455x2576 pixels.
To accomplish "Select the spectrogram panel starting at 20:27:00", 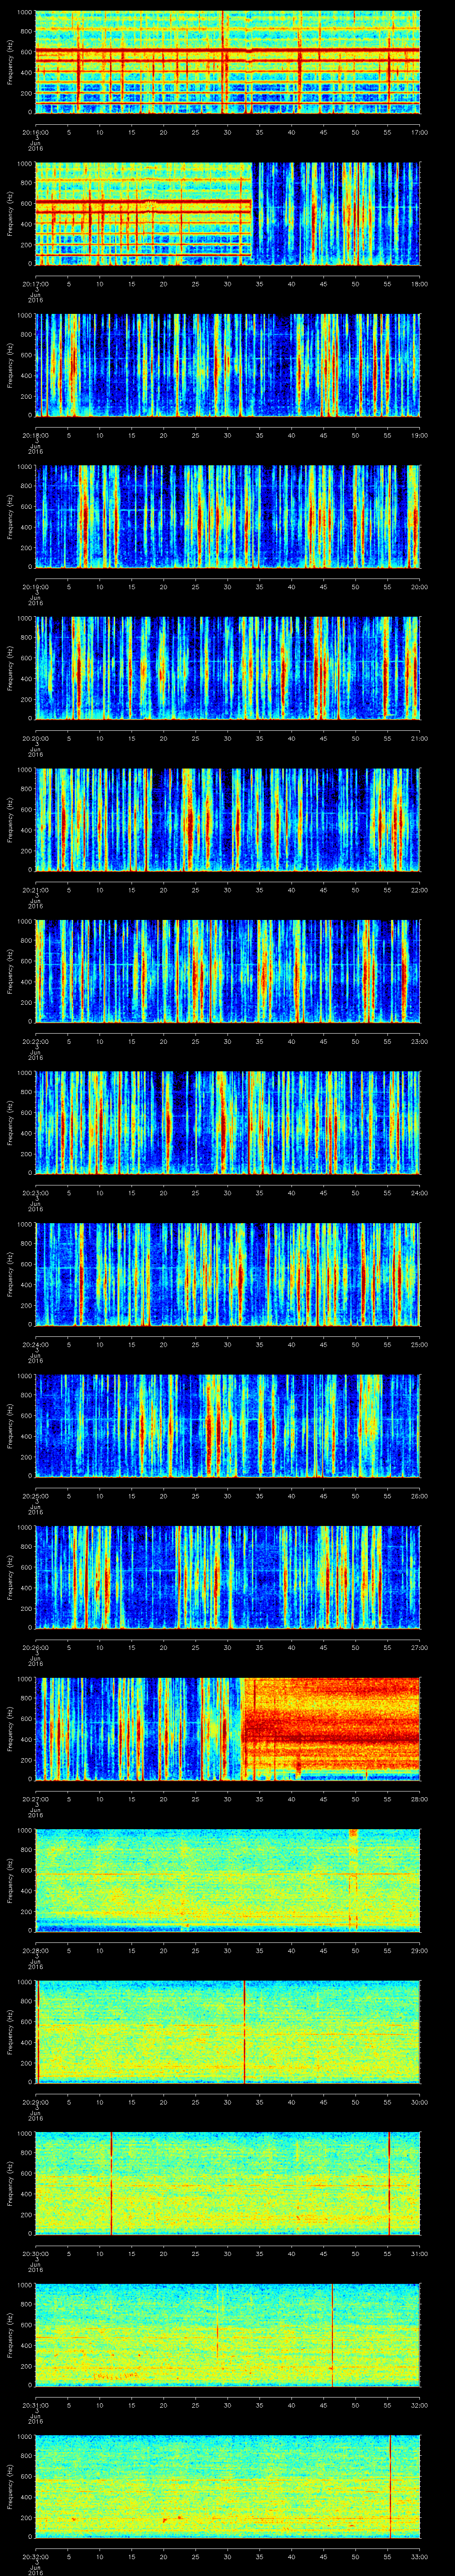I will point(228,1728).
